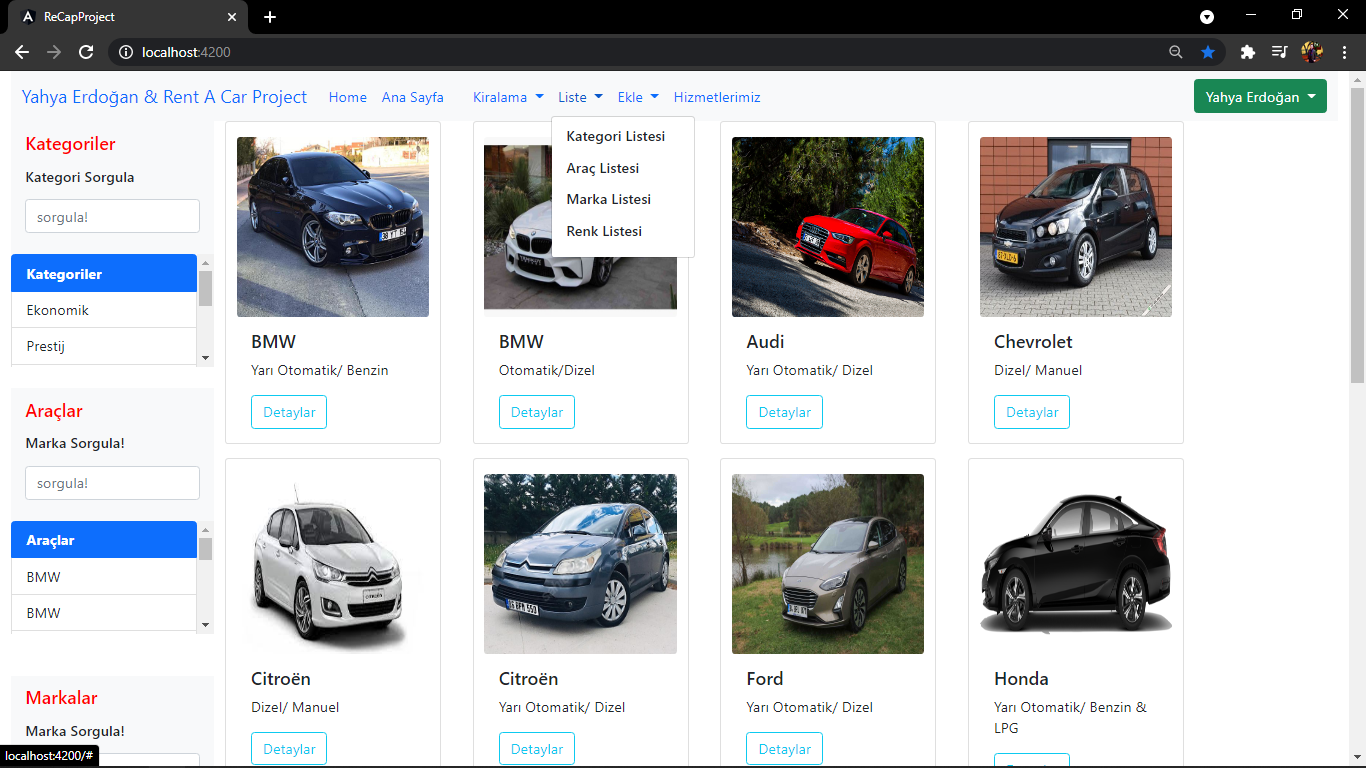Click the zoom magnifier icon in address bar
The height and width of the screenshot is (768, 1366).
click(1176, 52)
